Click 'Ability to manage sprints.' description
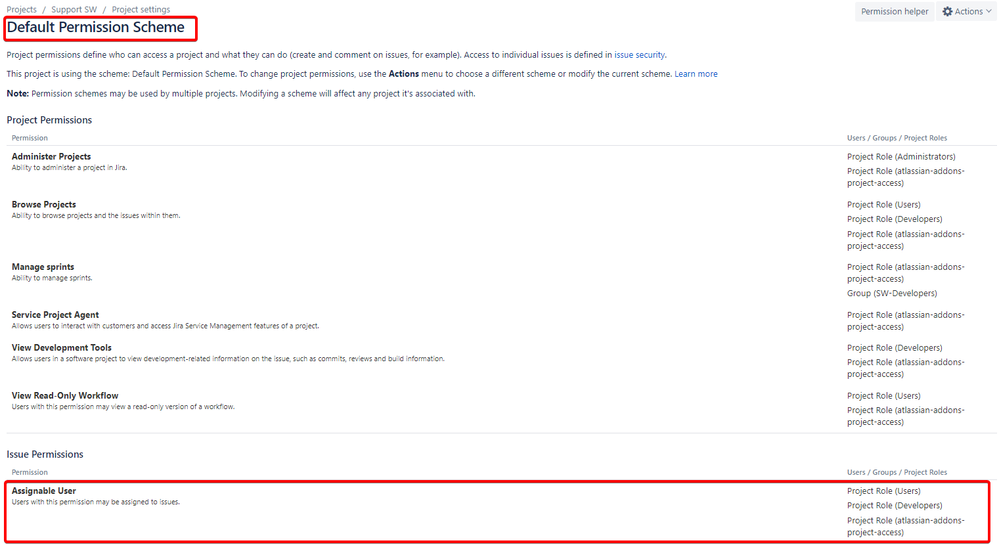 (x=52, y=278)
